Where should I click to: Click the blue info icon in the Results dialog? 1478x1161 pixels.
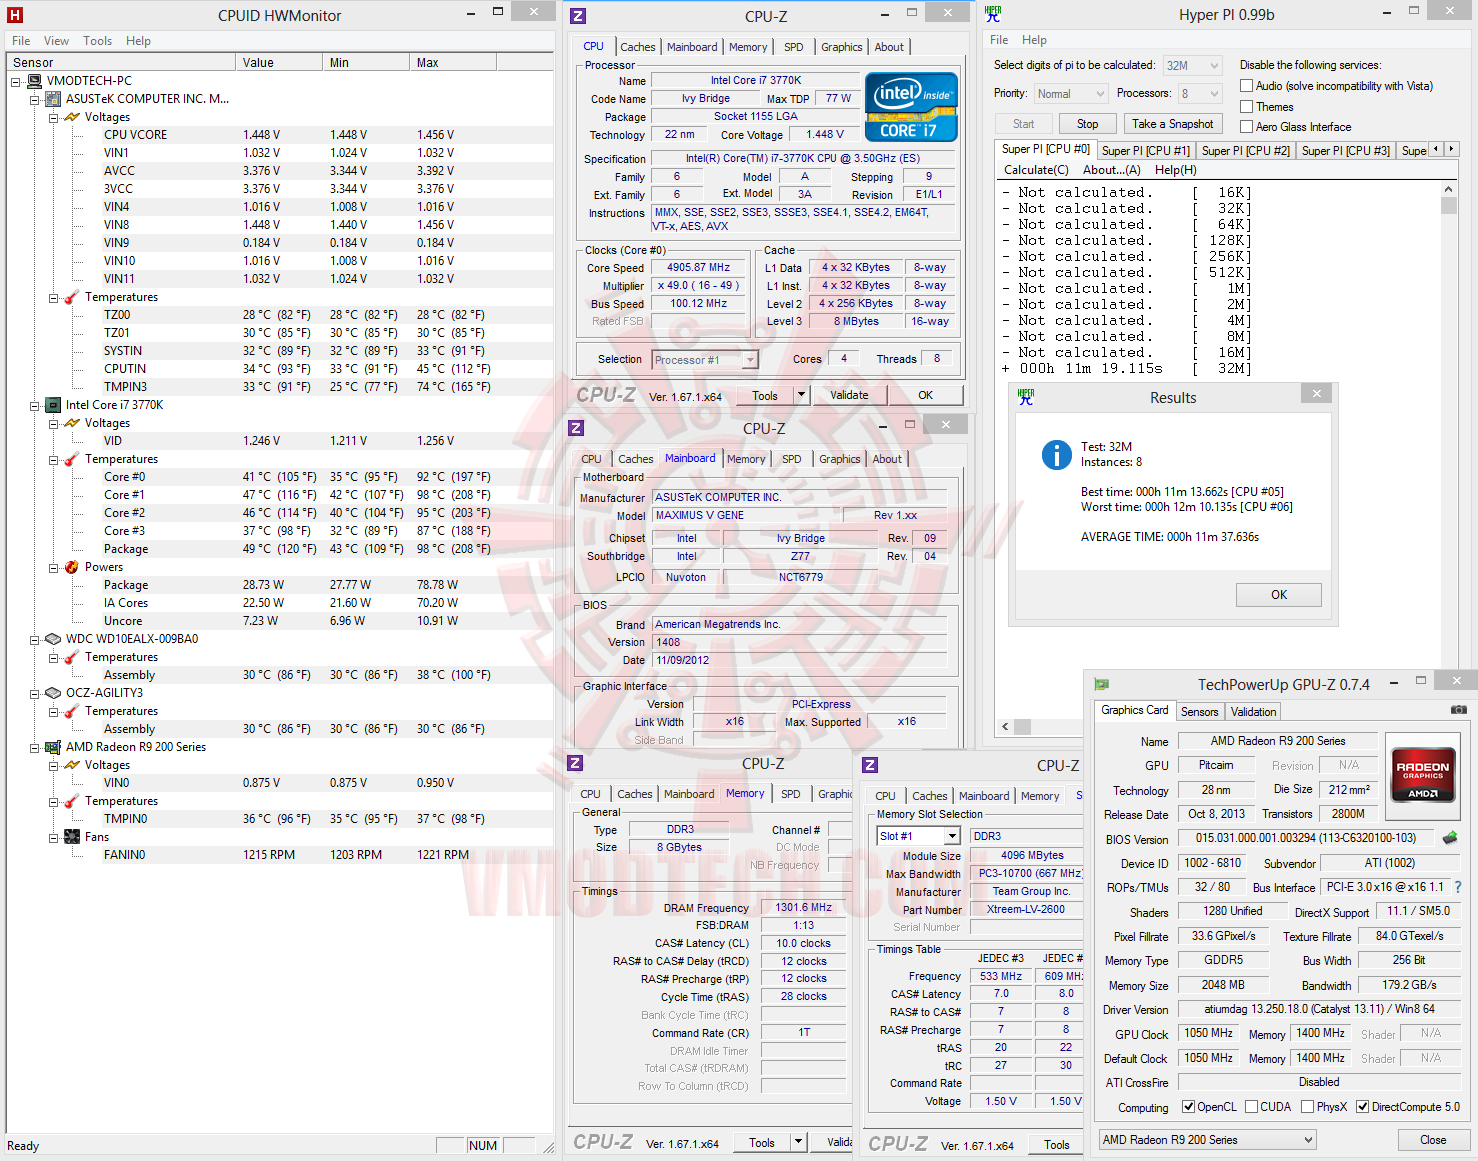(x=1057, y=455)
